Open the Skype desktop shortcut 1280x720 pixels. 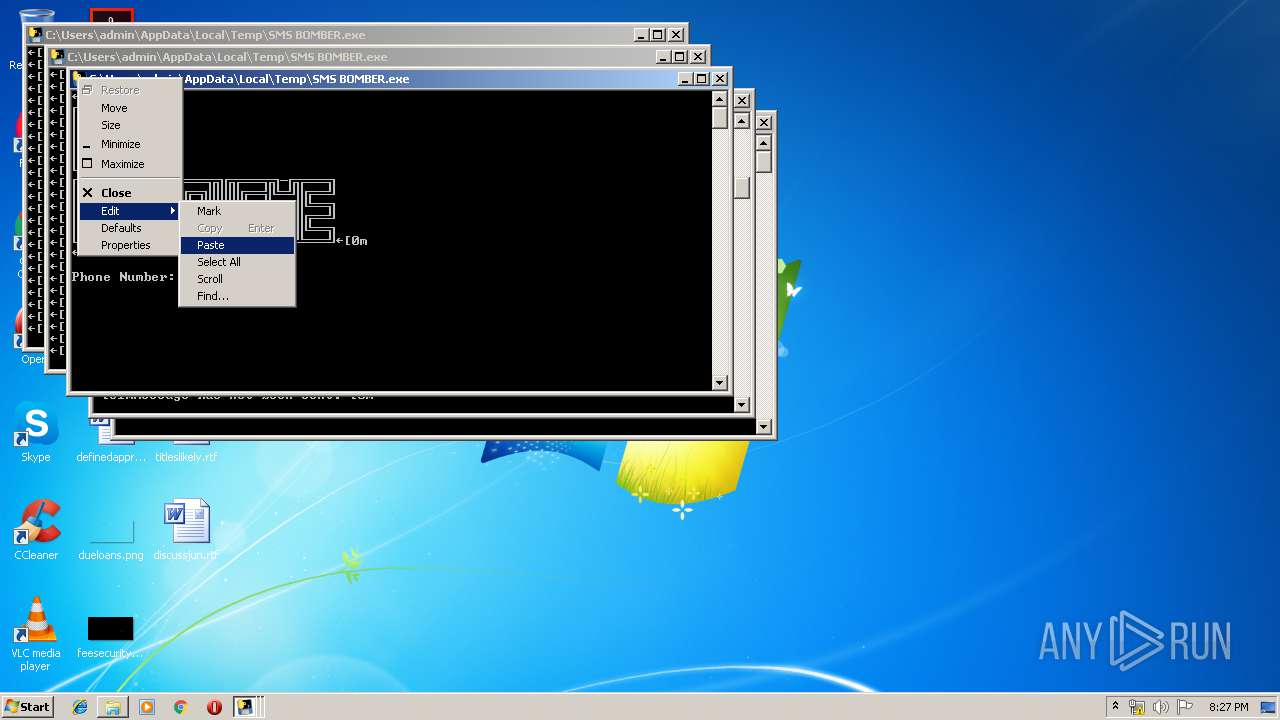coord(36,433)
